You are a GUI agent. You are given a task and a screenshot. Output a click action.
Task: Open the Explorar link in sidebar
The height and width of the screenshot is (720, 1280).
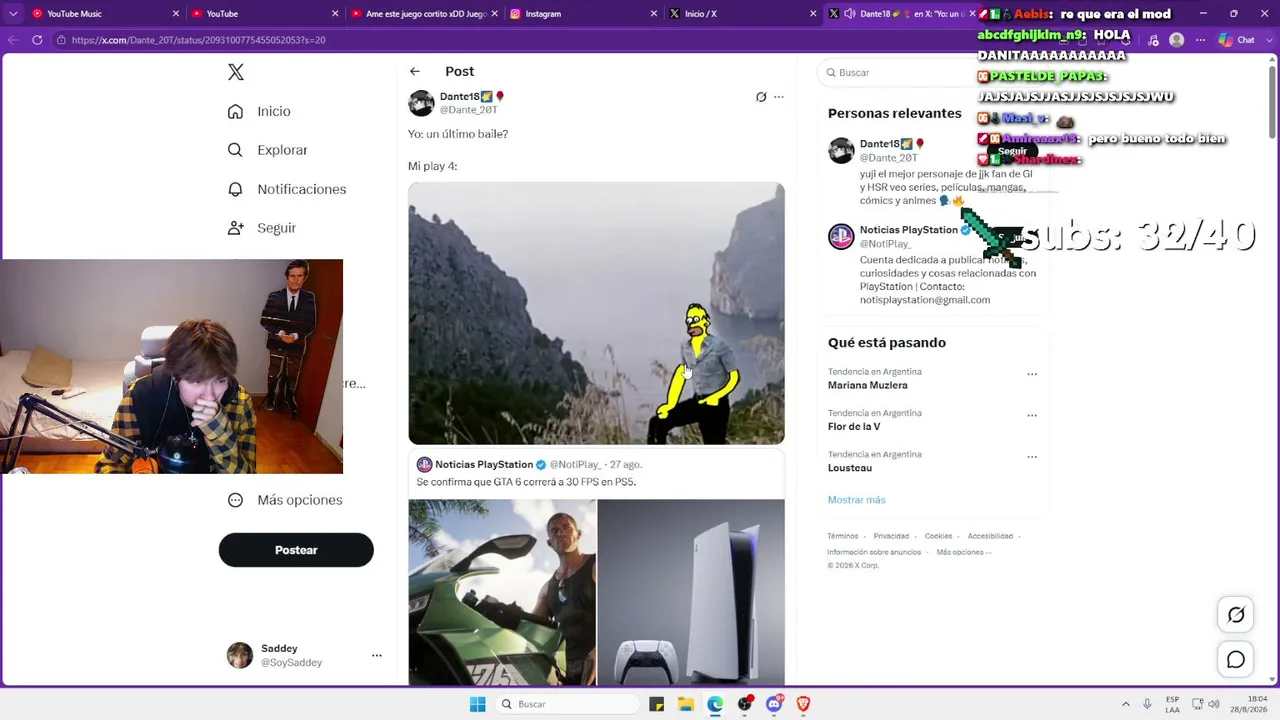pos(282,150)
